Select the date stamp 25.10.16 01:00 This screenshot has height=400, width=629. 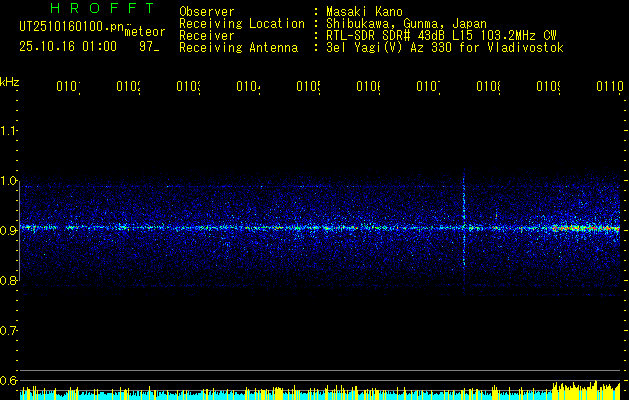[68, 47]
